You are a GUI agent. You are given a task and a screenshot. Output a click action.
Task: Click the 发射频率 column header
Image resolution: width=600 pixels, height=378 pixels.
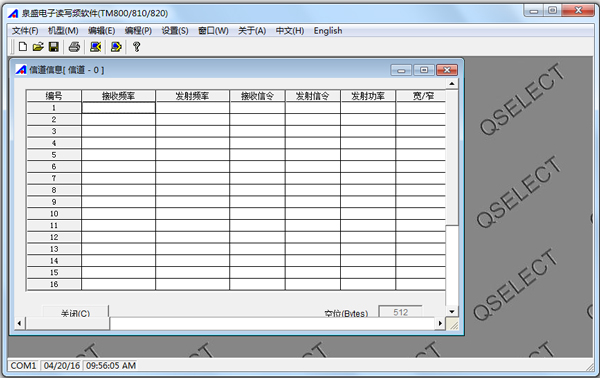pos(192,96)
